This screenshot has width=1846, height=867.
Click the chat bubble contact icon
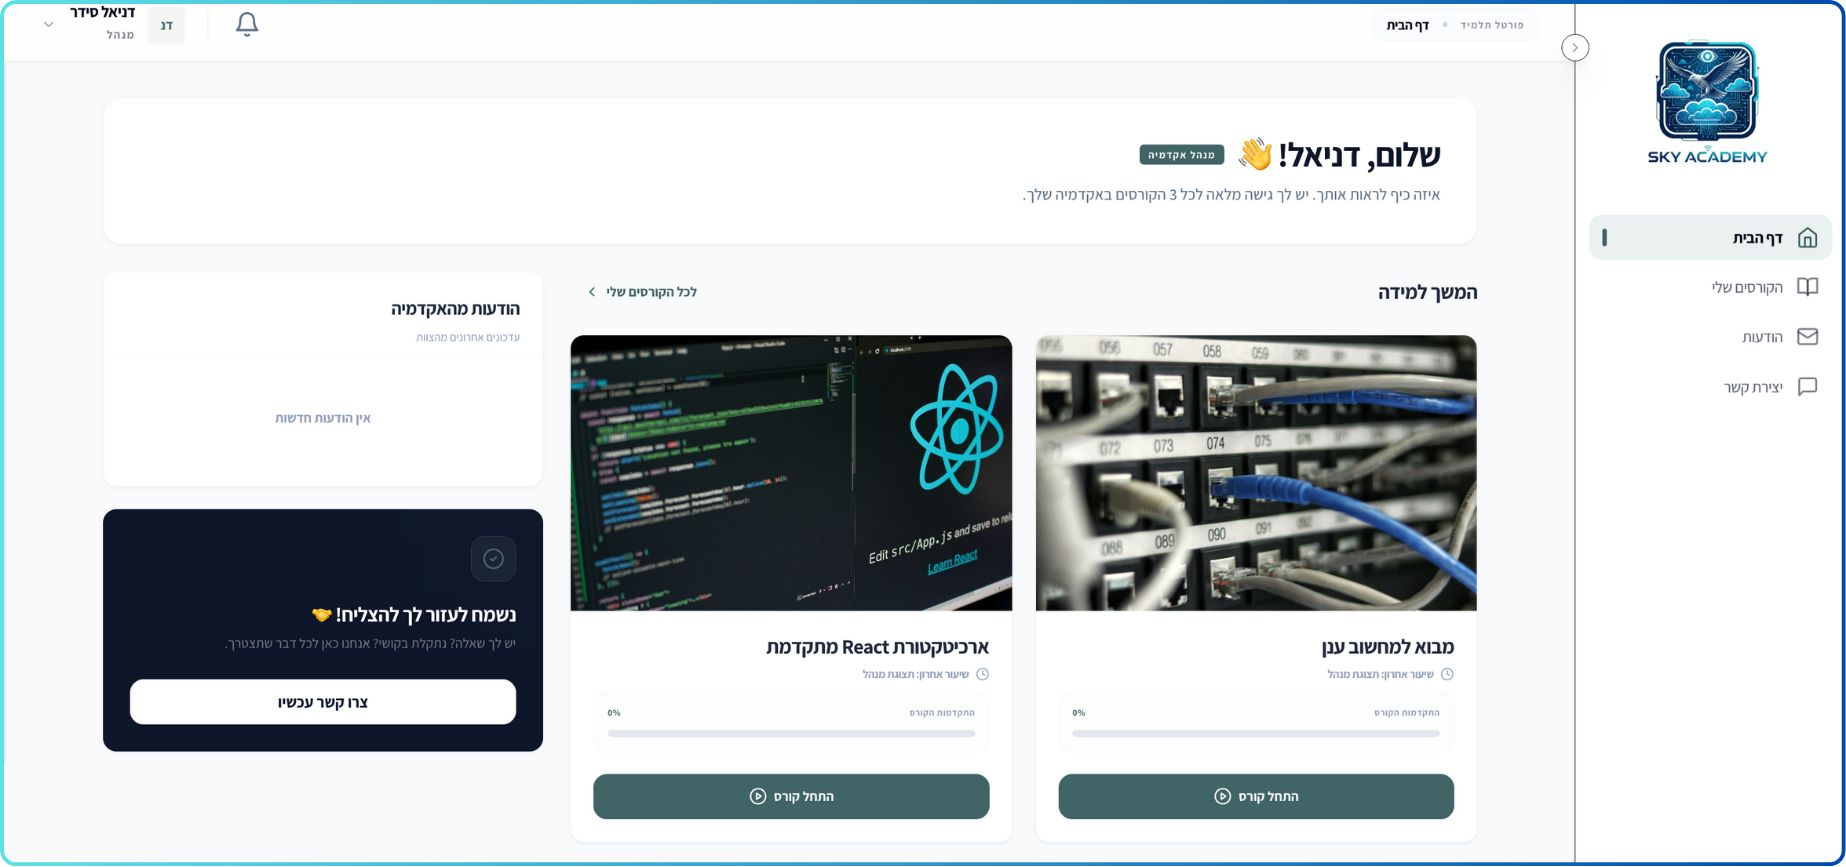coord(1806,387)
